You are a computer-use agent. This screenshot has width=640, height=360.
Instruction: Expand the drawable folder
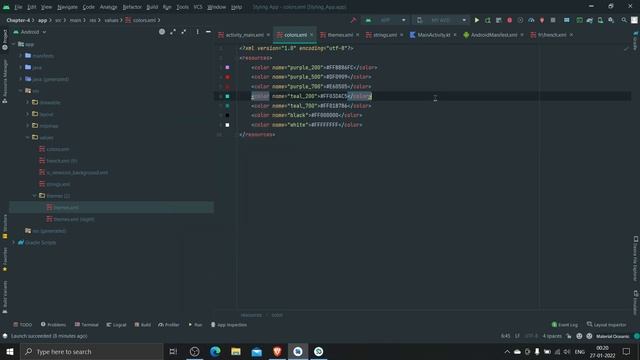28,102
